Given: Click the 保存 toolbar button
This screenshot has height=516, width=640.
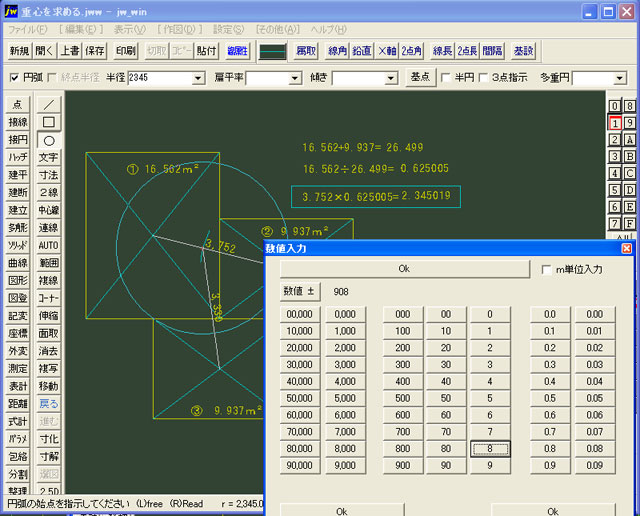Looking at the screenshot, I should (95, 51).
